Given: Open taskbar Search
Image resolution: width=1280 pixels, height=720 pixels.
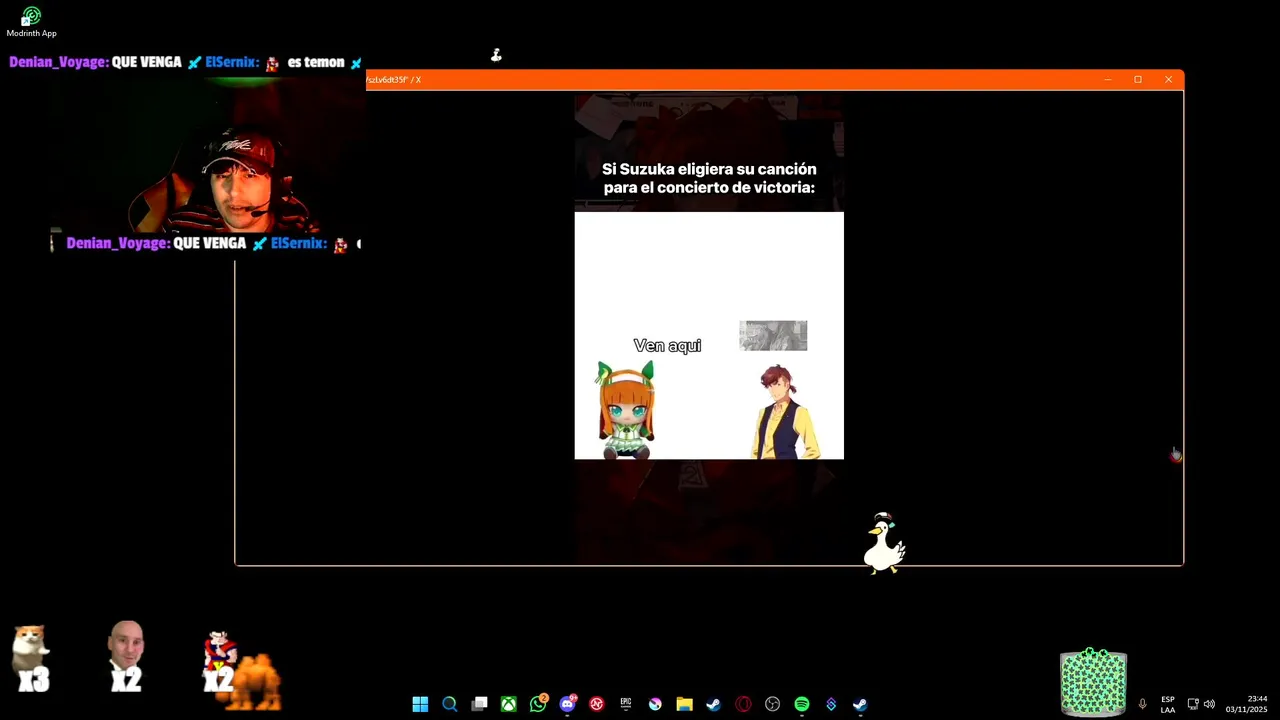Looking at the screenshot, I should click(x=450, y=704).
